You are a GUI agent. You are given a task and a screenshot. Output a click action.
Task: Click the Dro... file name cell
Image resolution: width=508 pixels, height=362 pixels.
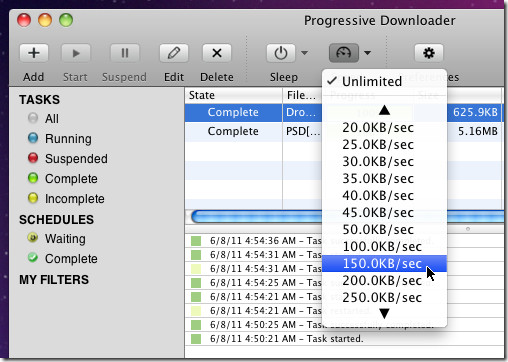pos(302,112)
